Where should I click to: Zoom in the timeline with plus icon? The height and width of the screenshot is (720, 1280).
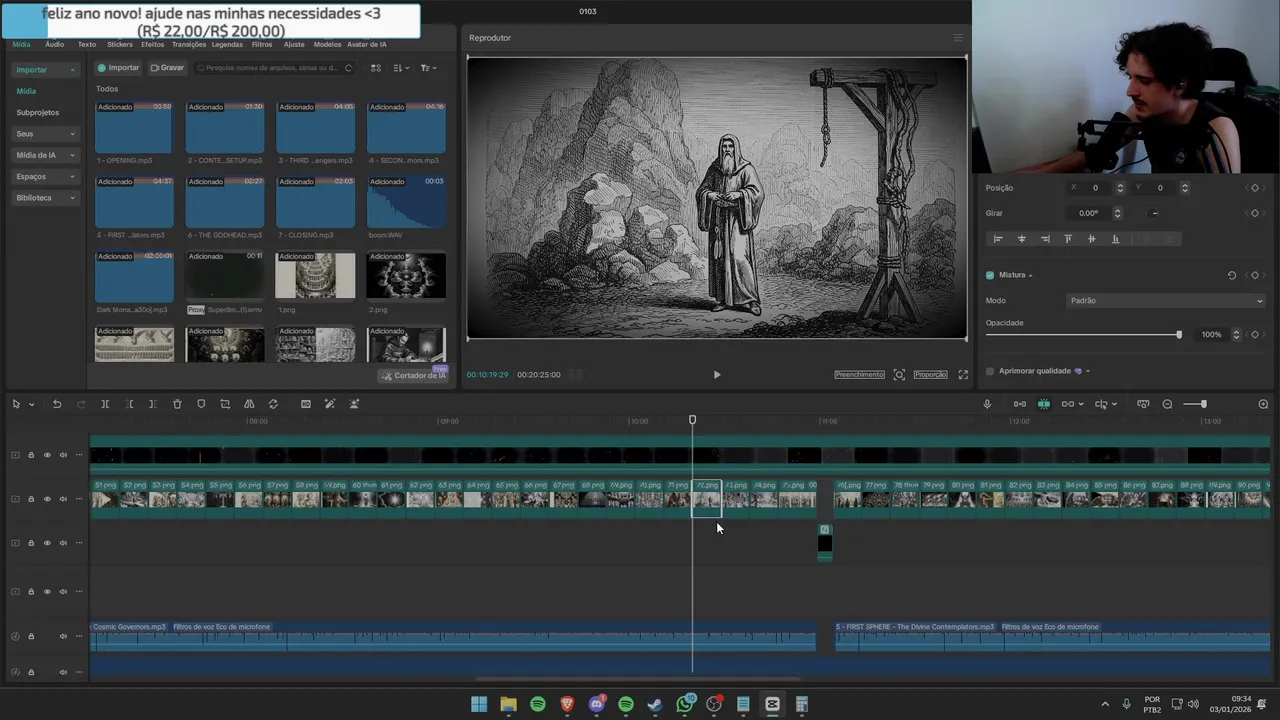[x=1263, y=404]
